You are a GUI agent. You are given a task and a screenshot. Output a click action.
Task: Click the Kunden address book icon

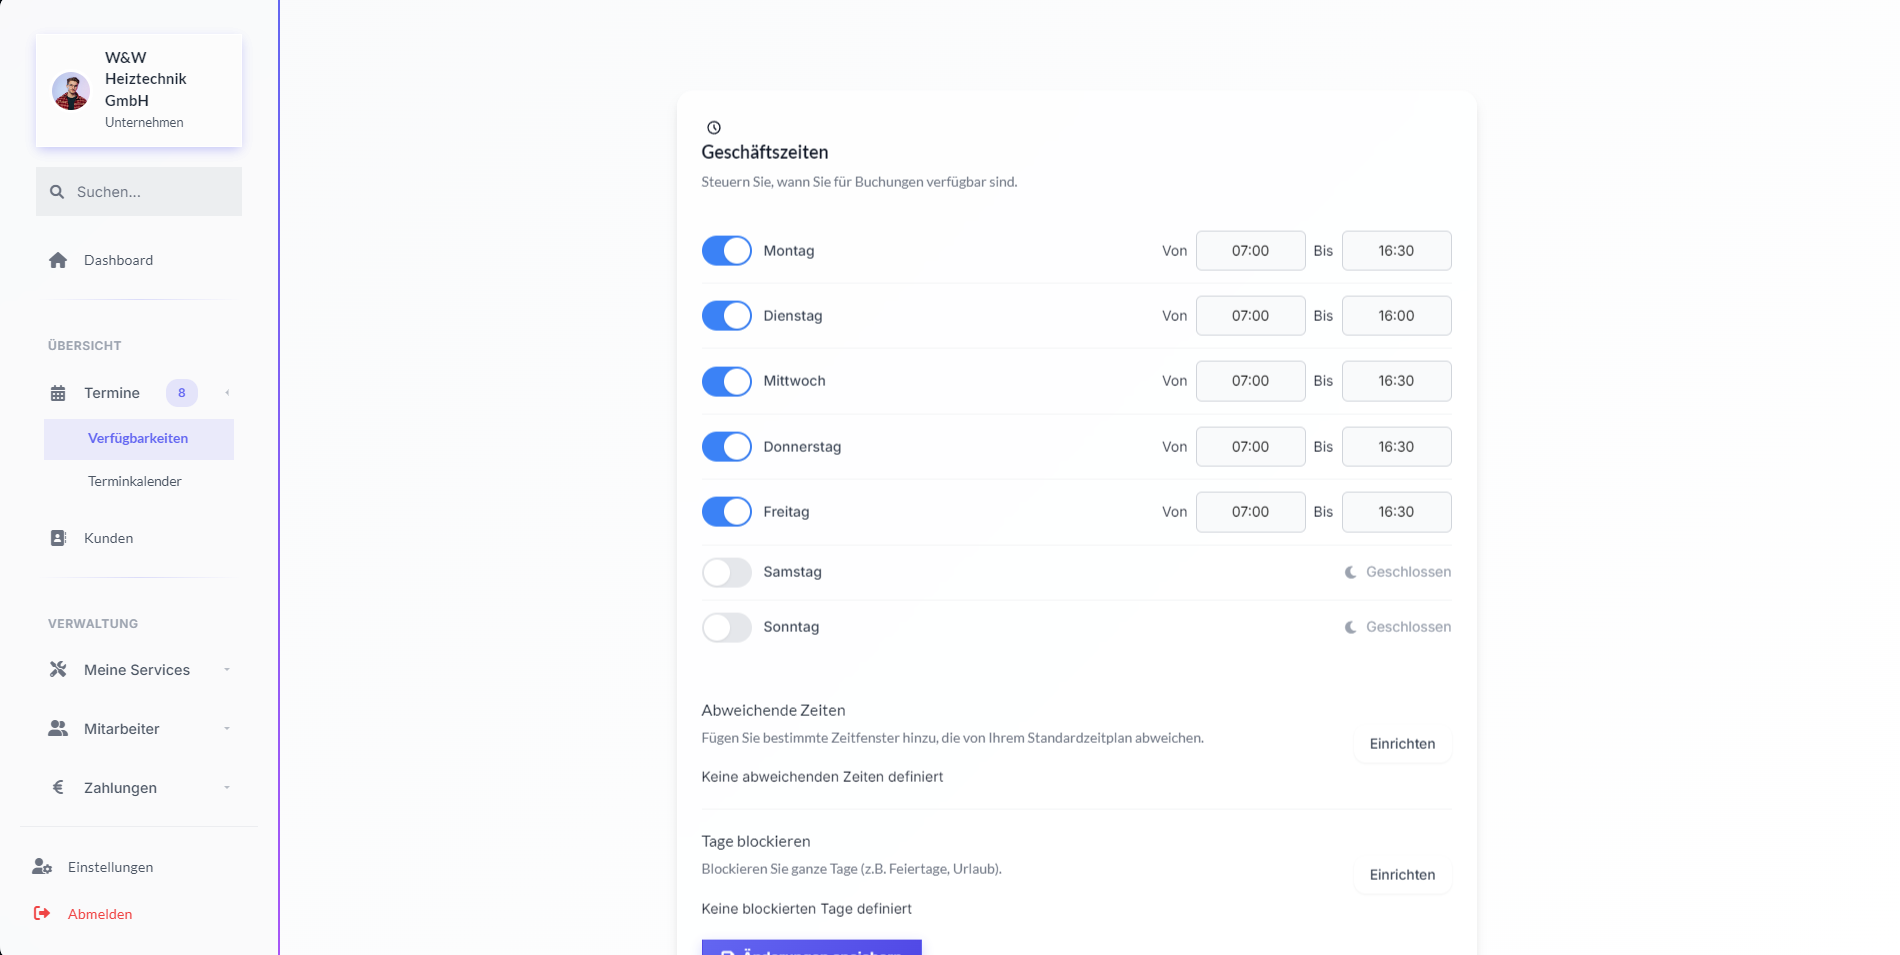(58, 538)
